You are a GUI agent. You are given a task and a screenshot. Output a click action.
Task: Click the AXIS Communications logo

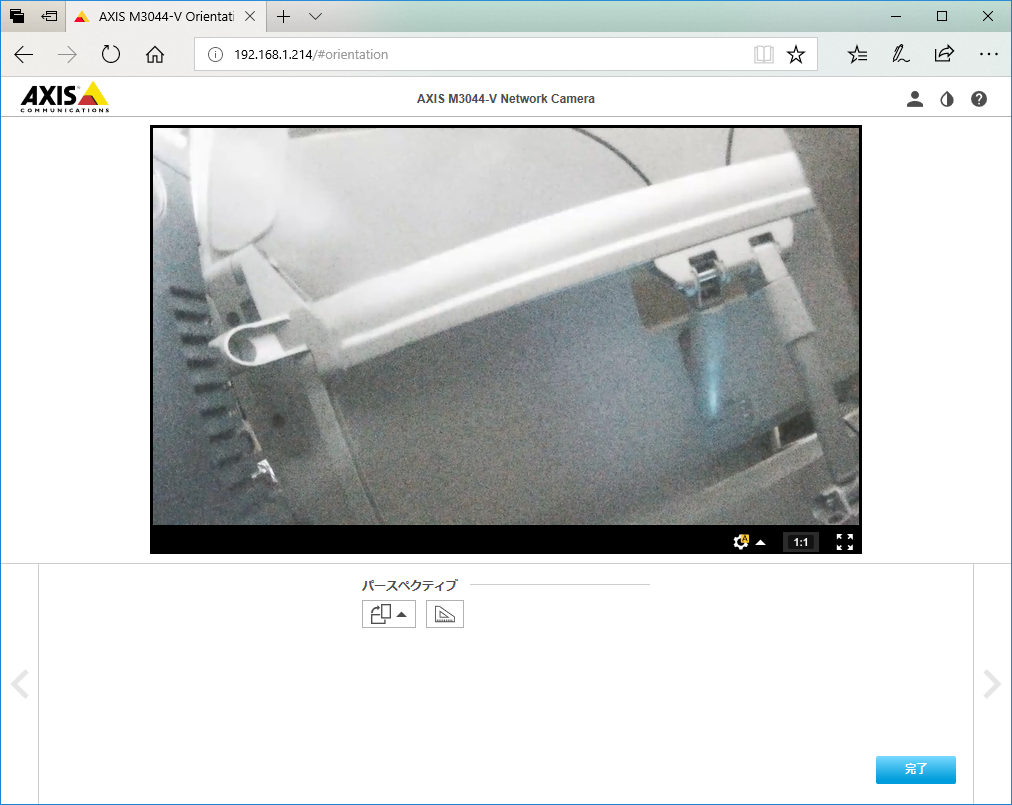[x=65, y=97]
